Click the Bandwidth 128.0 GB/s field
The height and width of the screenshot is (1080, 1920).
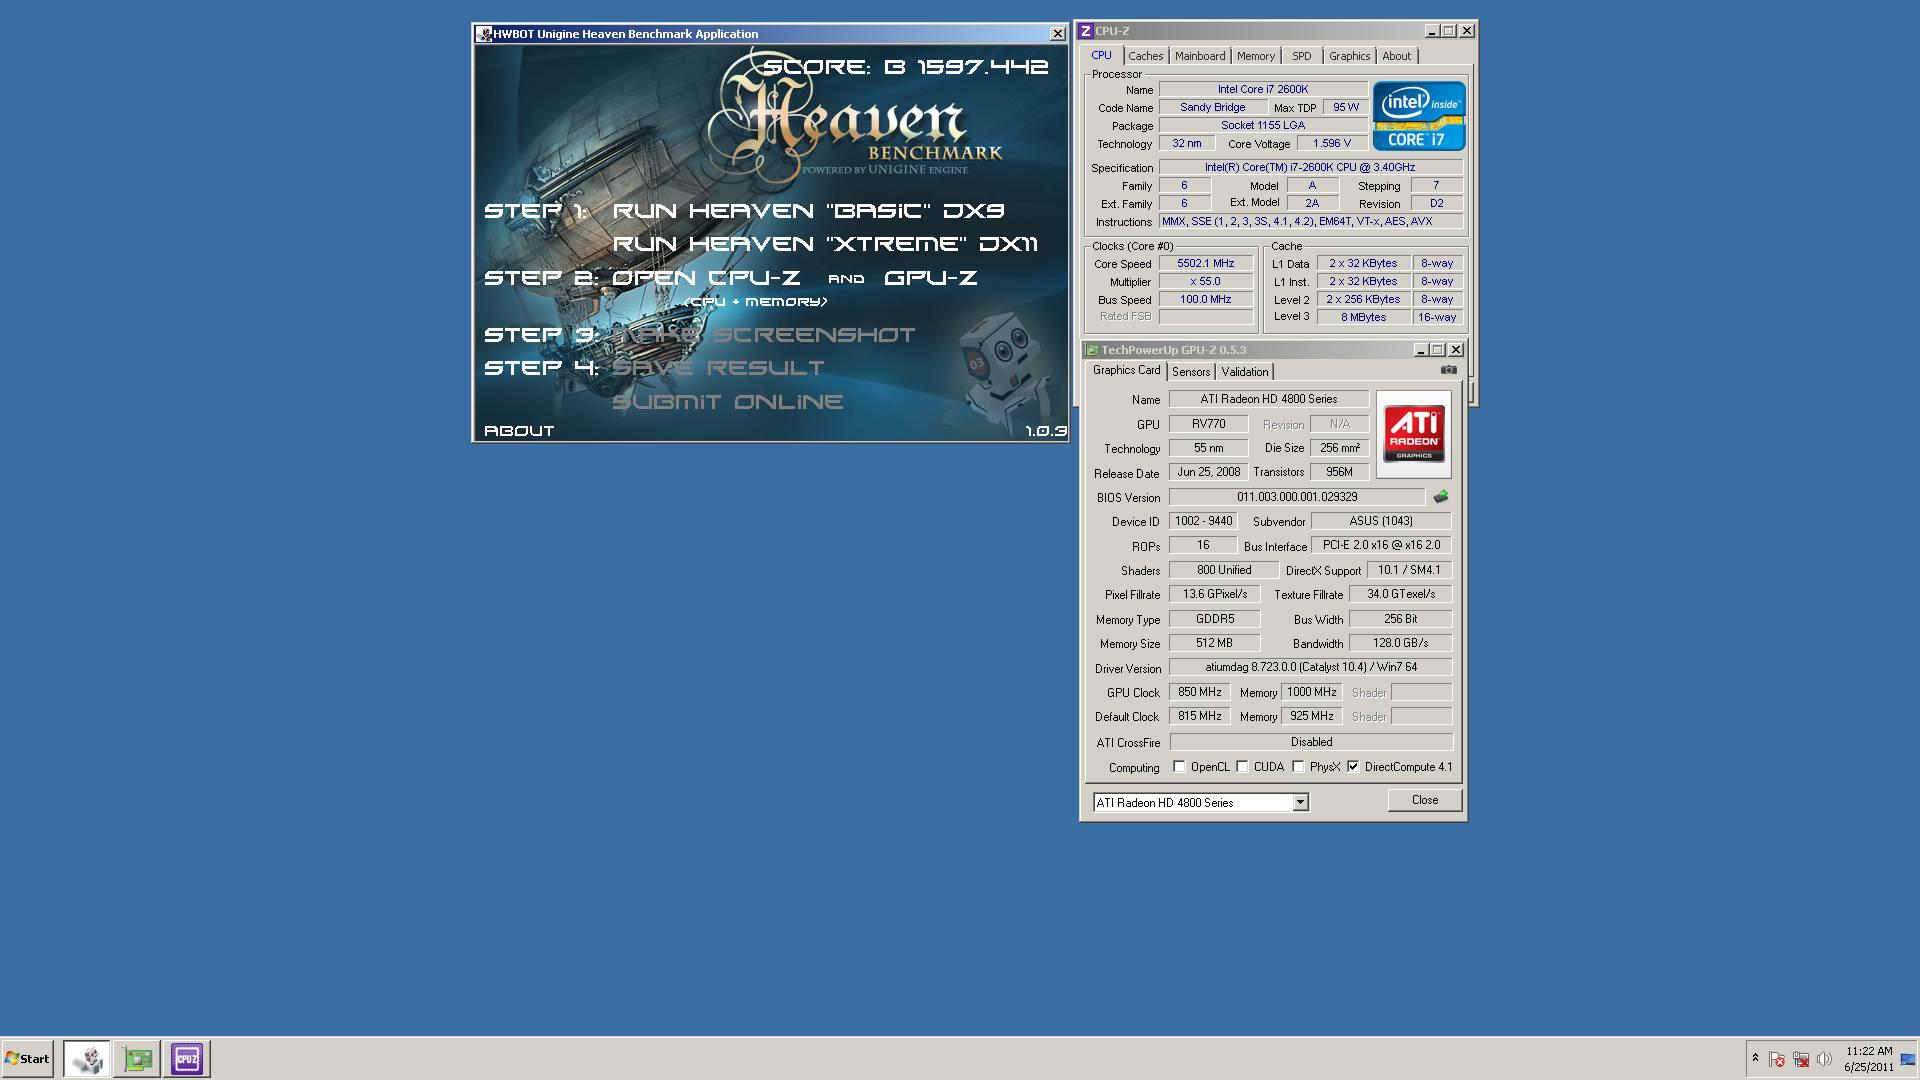pos(1400,643)
